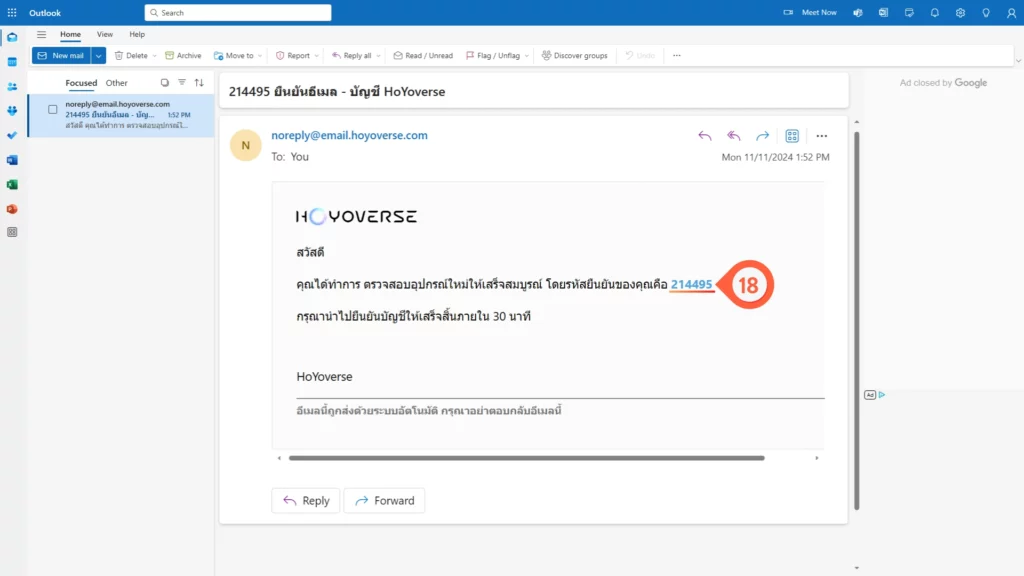Open the Settings gear icon
Image resolution: width=1024 pixels, height=576 pixels.
960,12
